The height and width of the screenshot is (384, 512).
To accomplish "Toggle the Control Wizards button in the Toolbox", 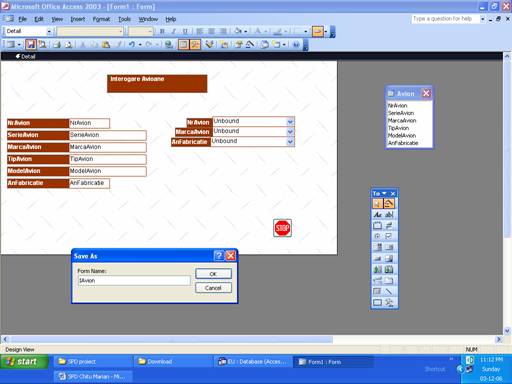I will point(389,203).
